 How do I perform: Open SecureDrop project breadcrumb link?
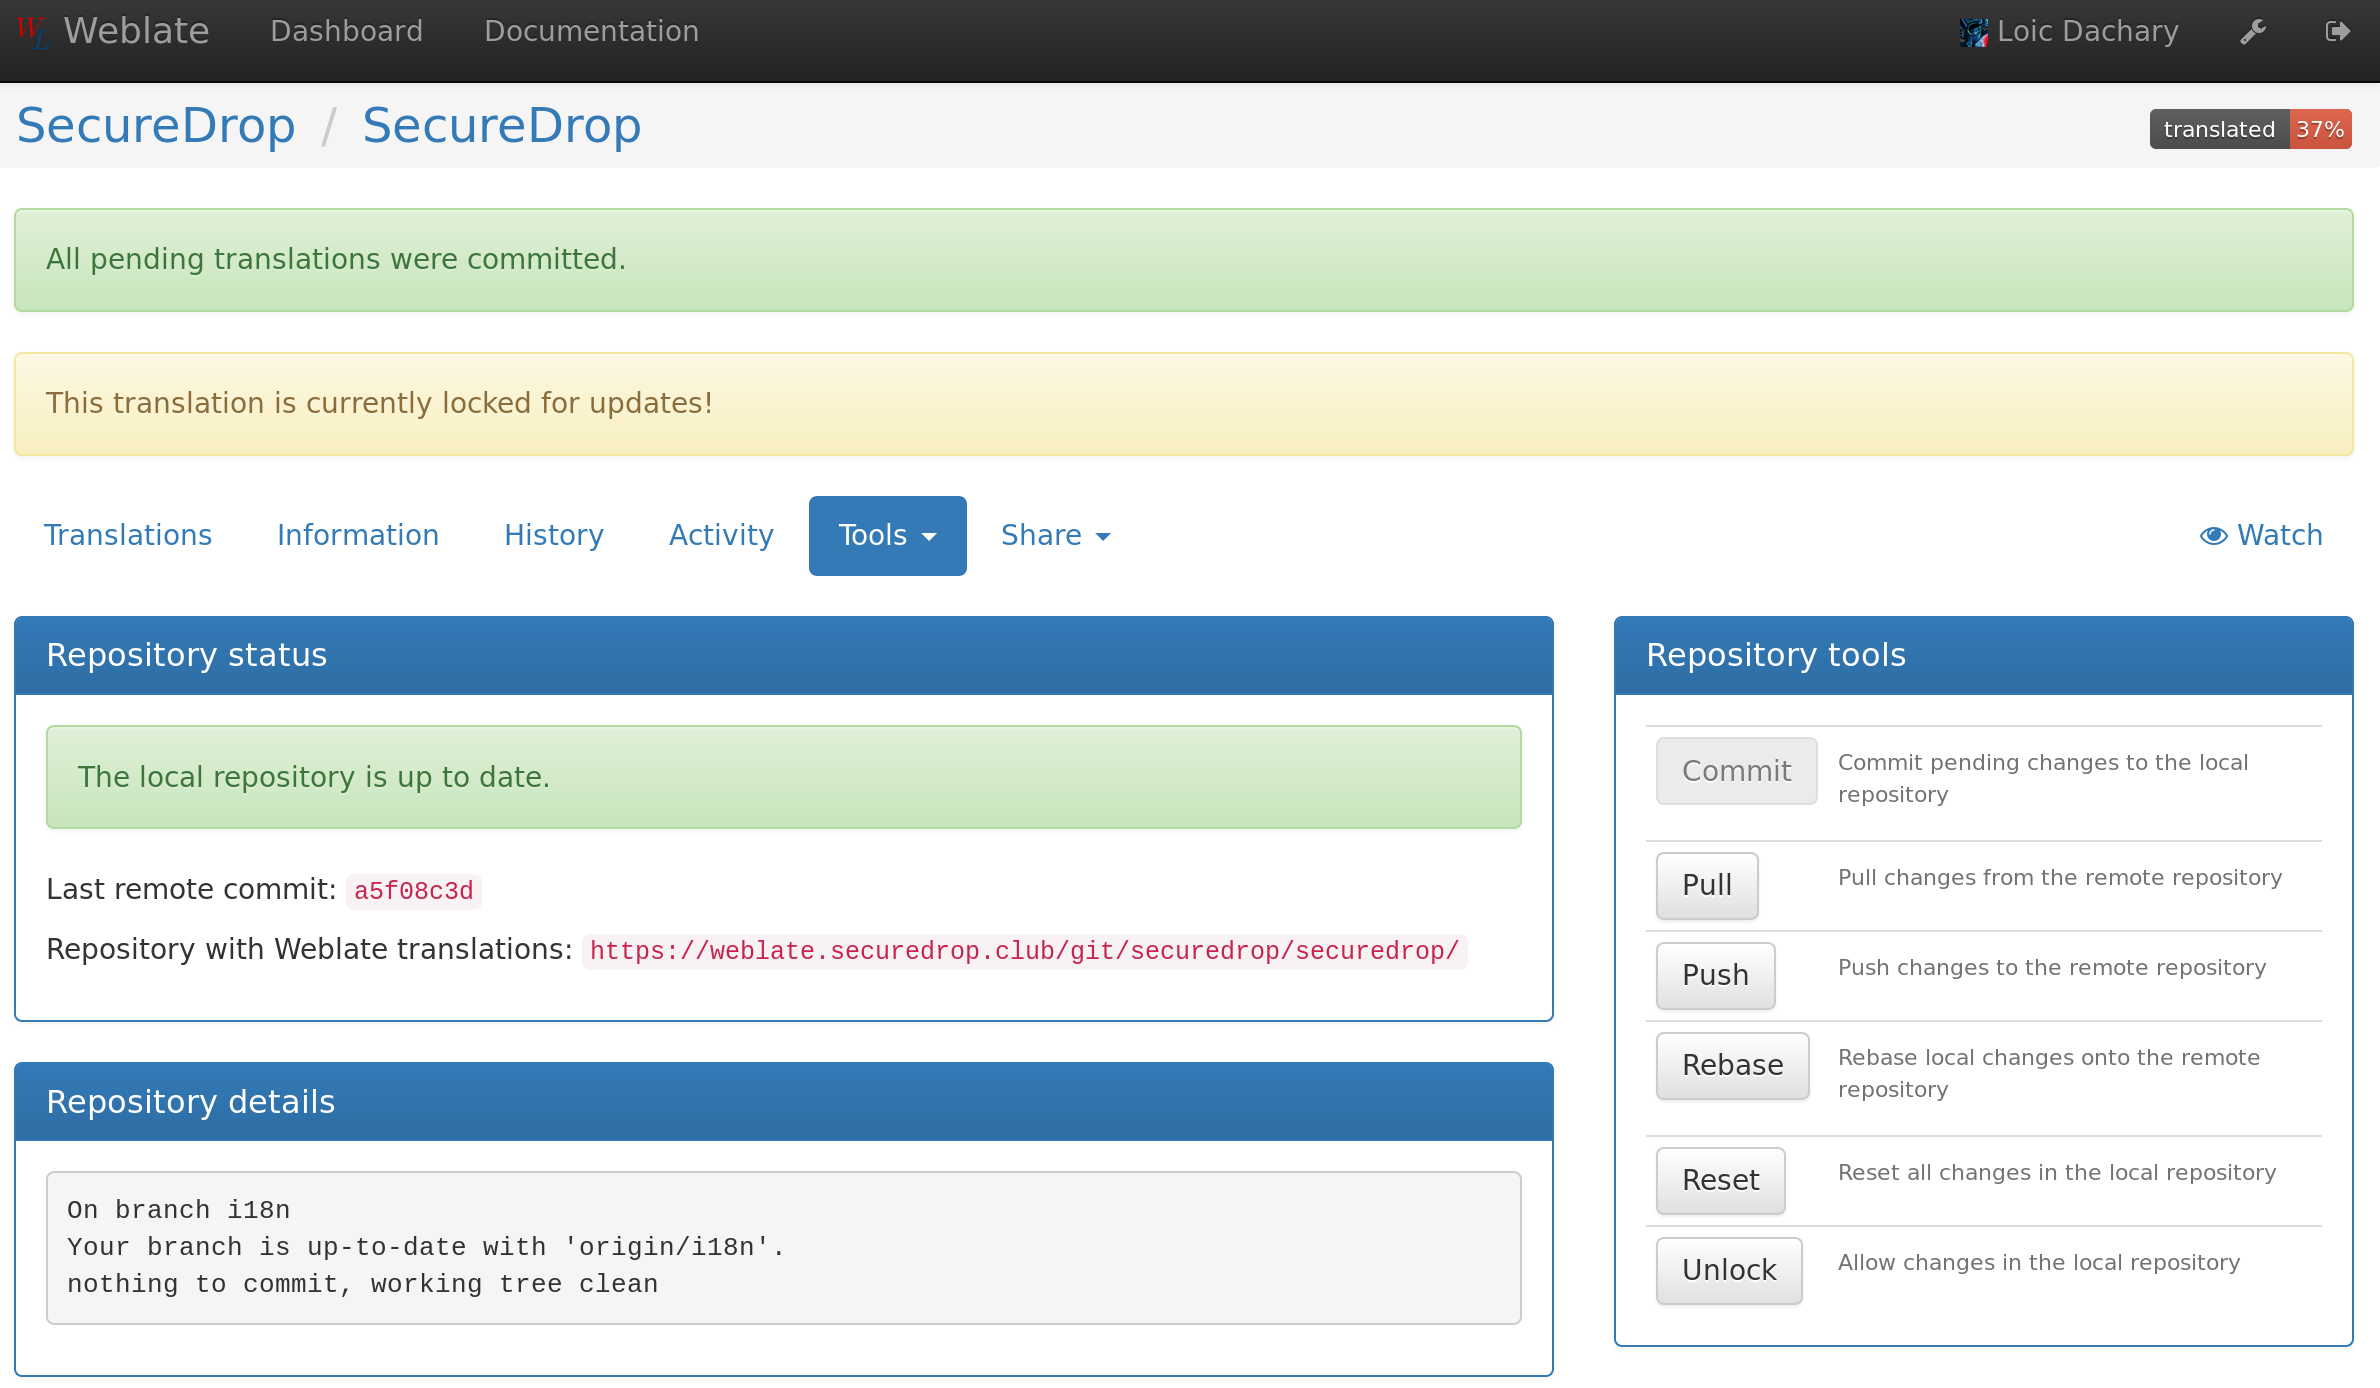156,126
